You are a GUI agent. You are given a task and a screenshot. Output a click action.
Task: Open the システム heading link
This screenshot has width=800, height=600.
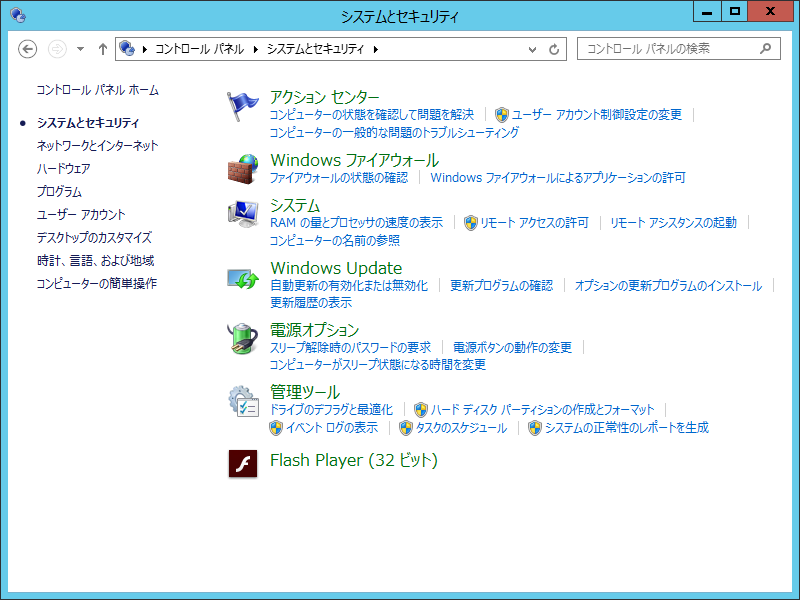coord(295,205)
